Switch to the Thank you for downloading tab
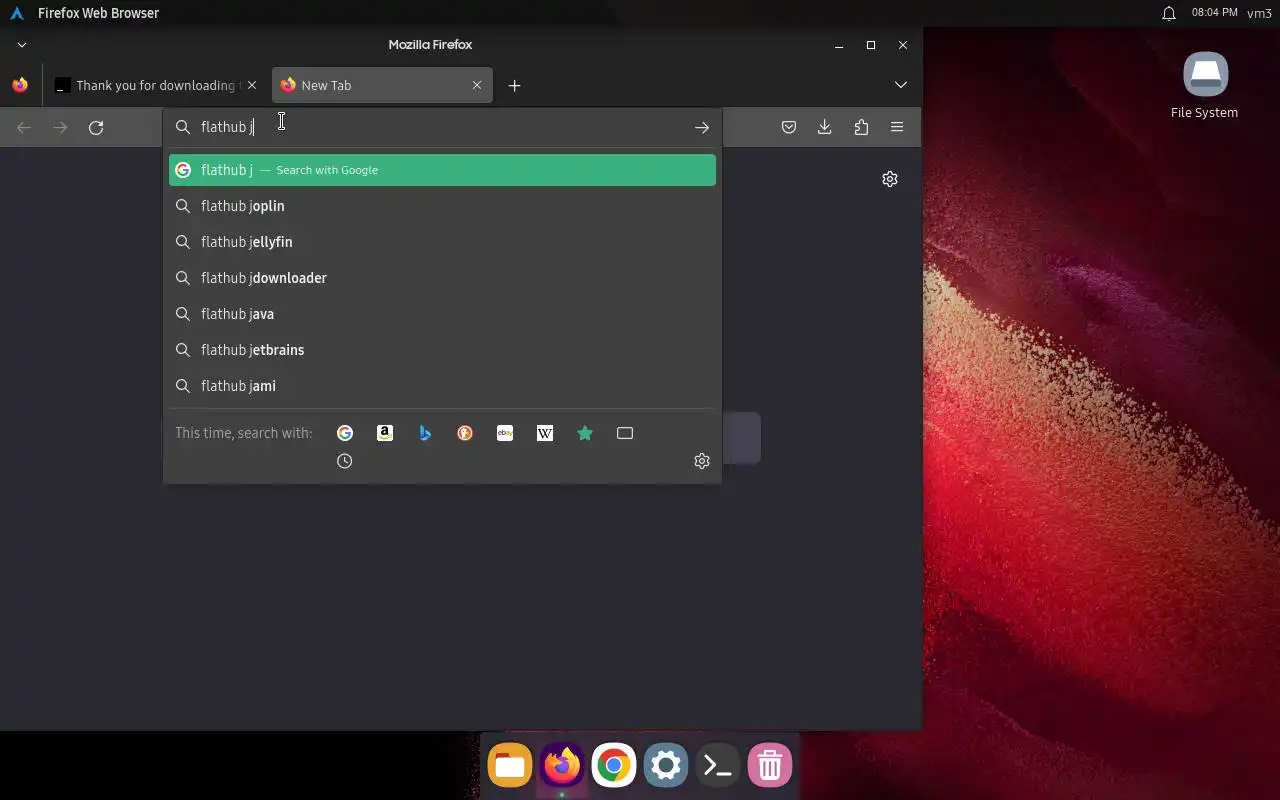 (x=155, y=86)
